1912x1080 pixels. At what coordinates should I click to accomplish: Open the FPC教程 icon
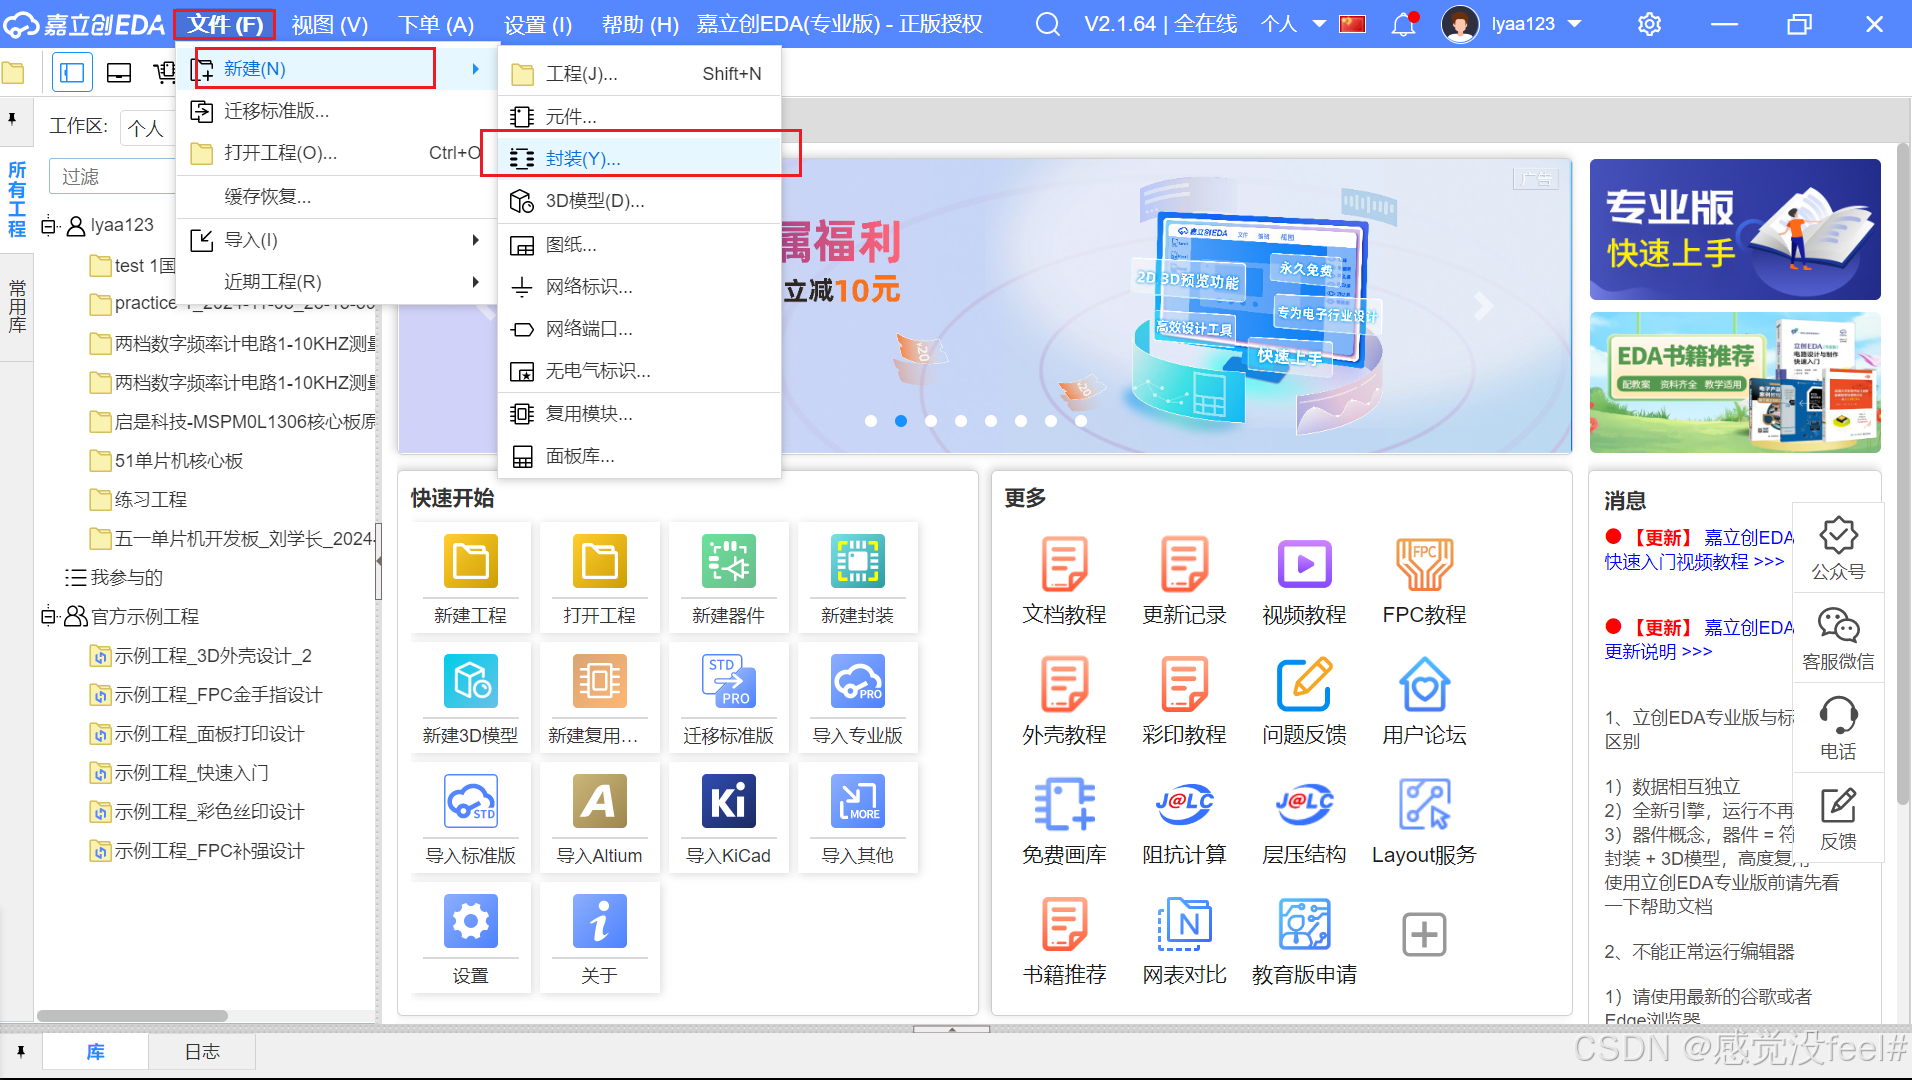pos(1424,564)
